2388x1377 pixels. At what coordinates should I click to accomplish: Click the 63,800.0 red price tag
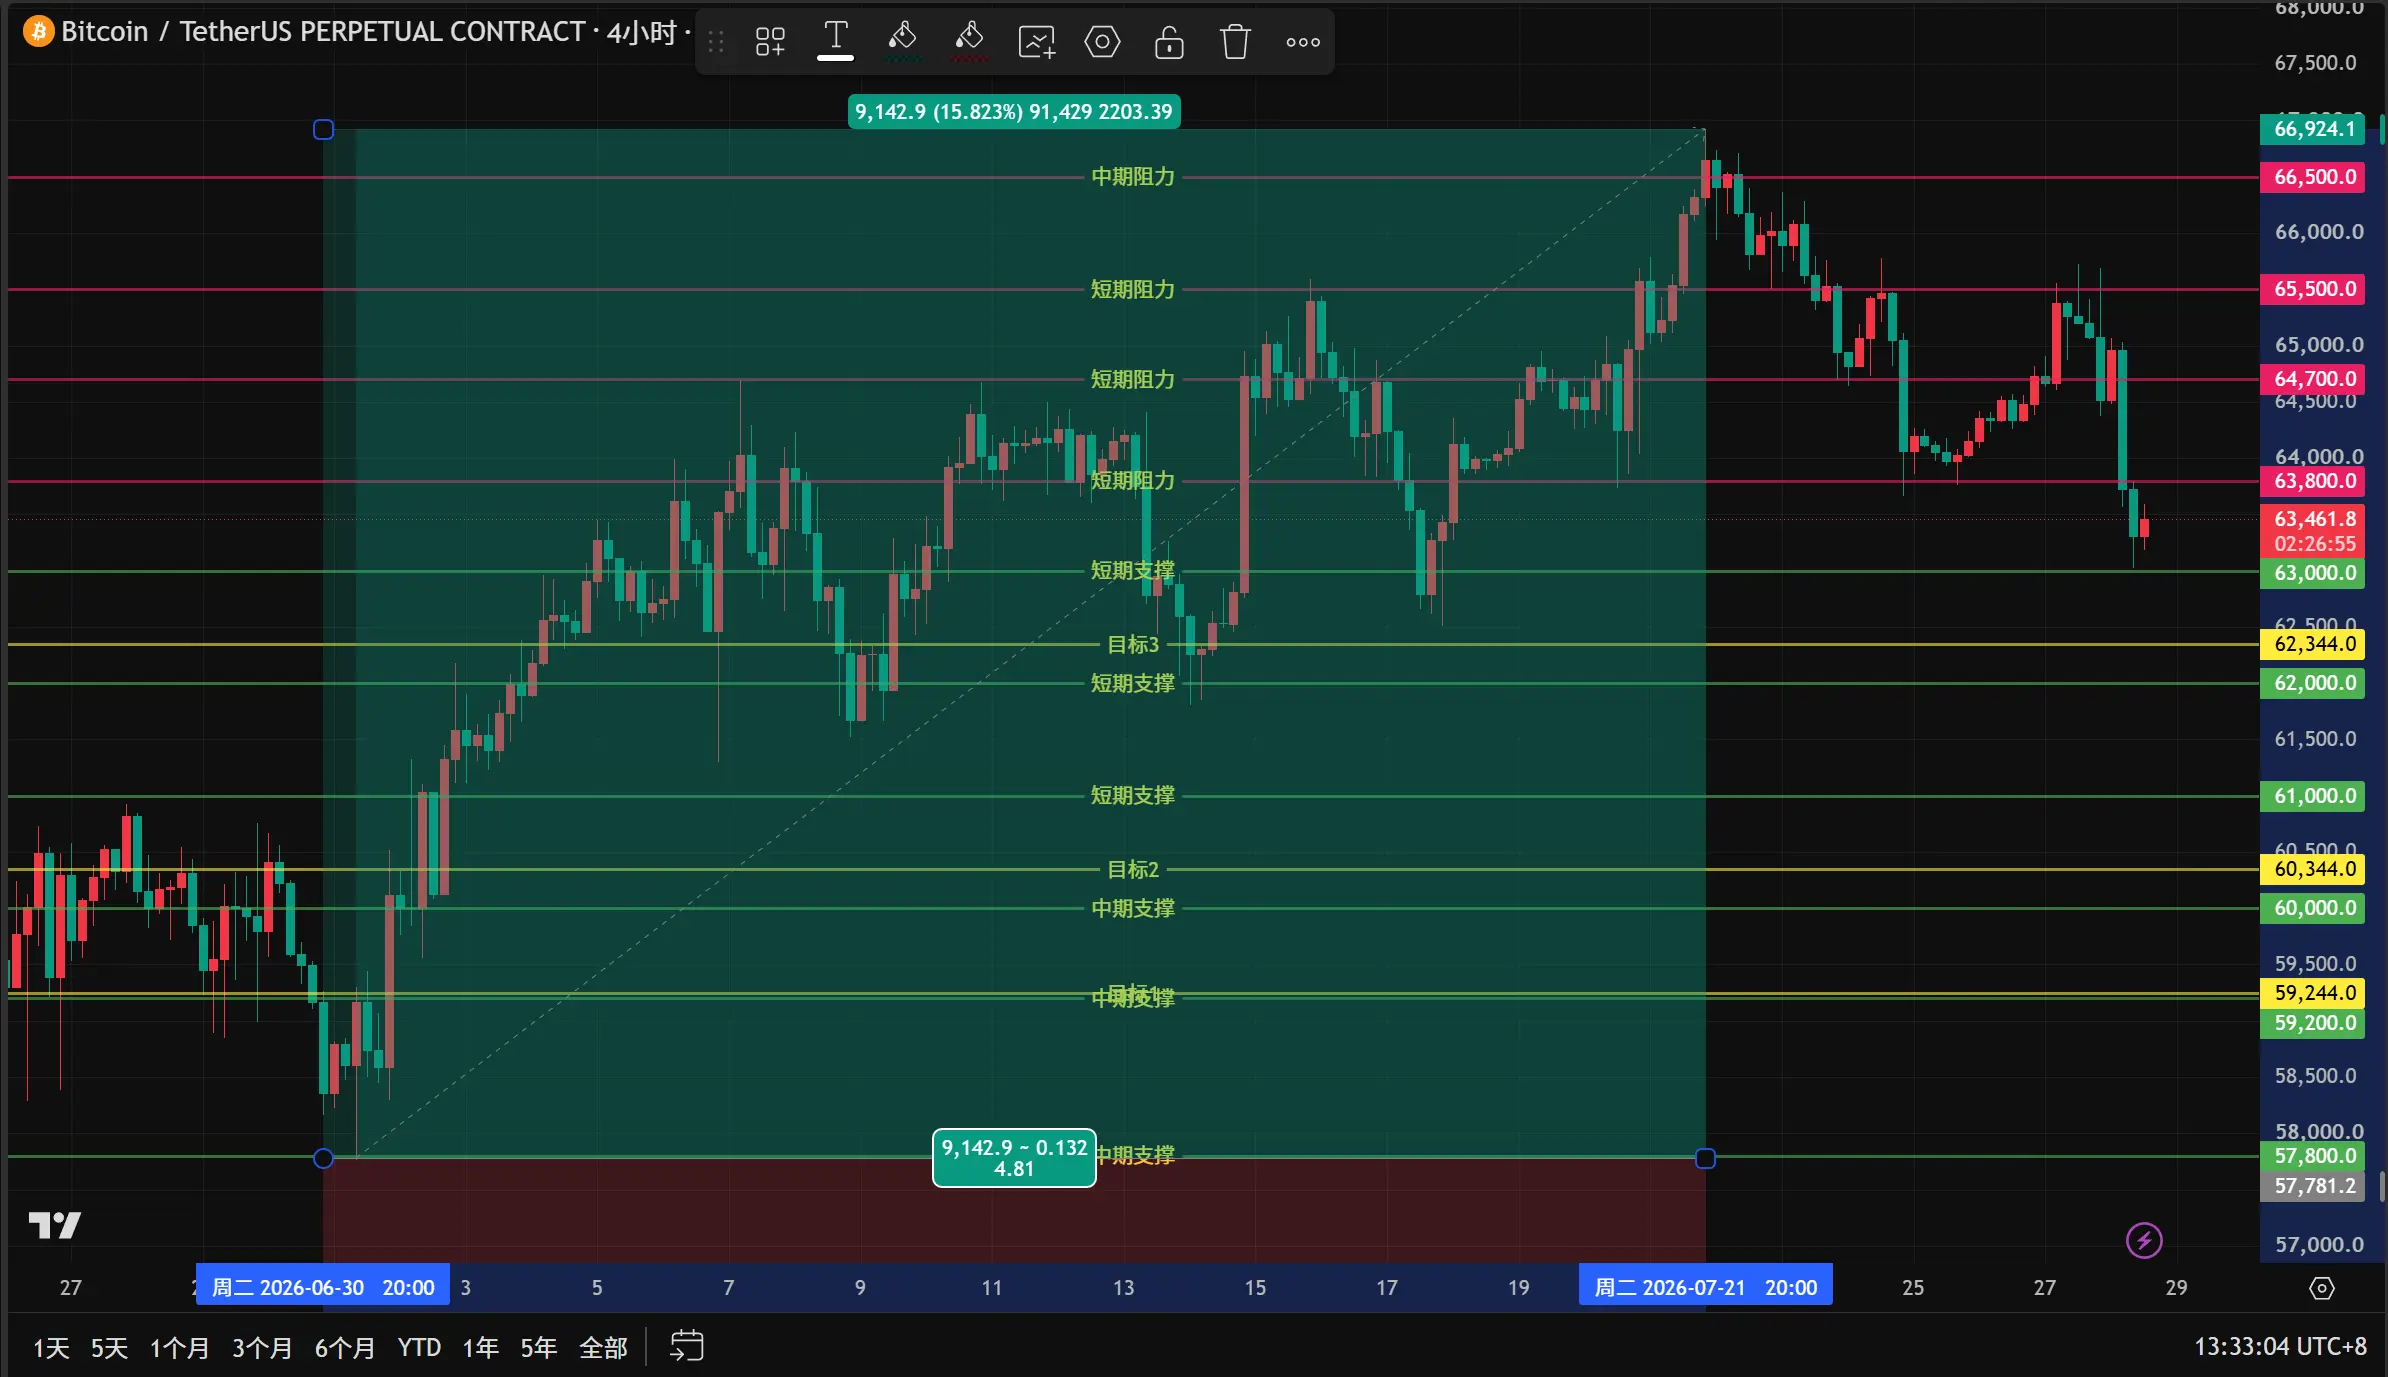[x=2312, y=481]
